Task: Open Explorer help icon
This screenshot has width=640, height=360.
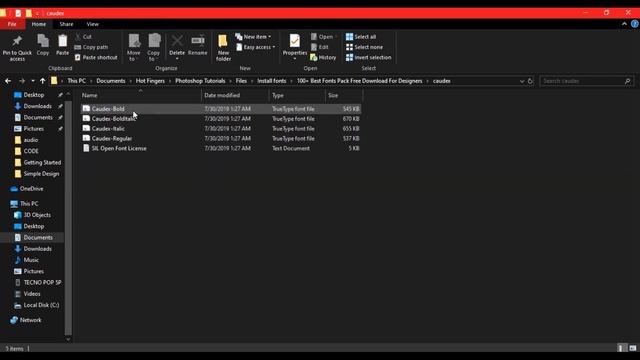Action: click(635, 24)
